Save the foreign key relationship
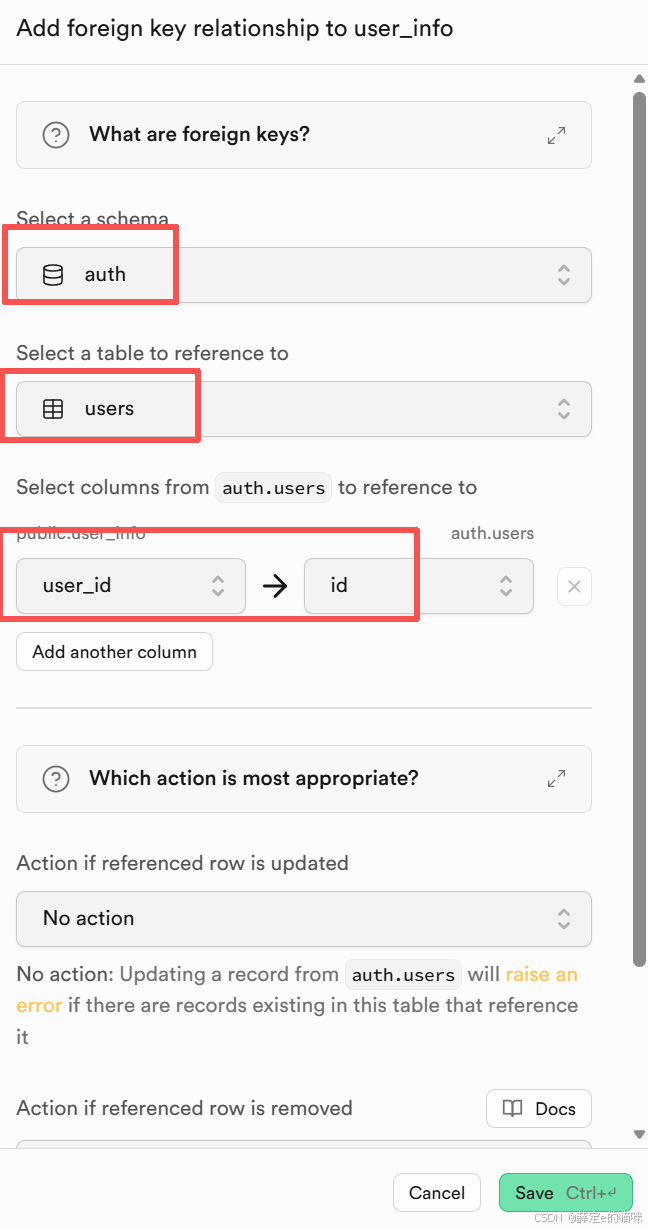 point(565,1193)
